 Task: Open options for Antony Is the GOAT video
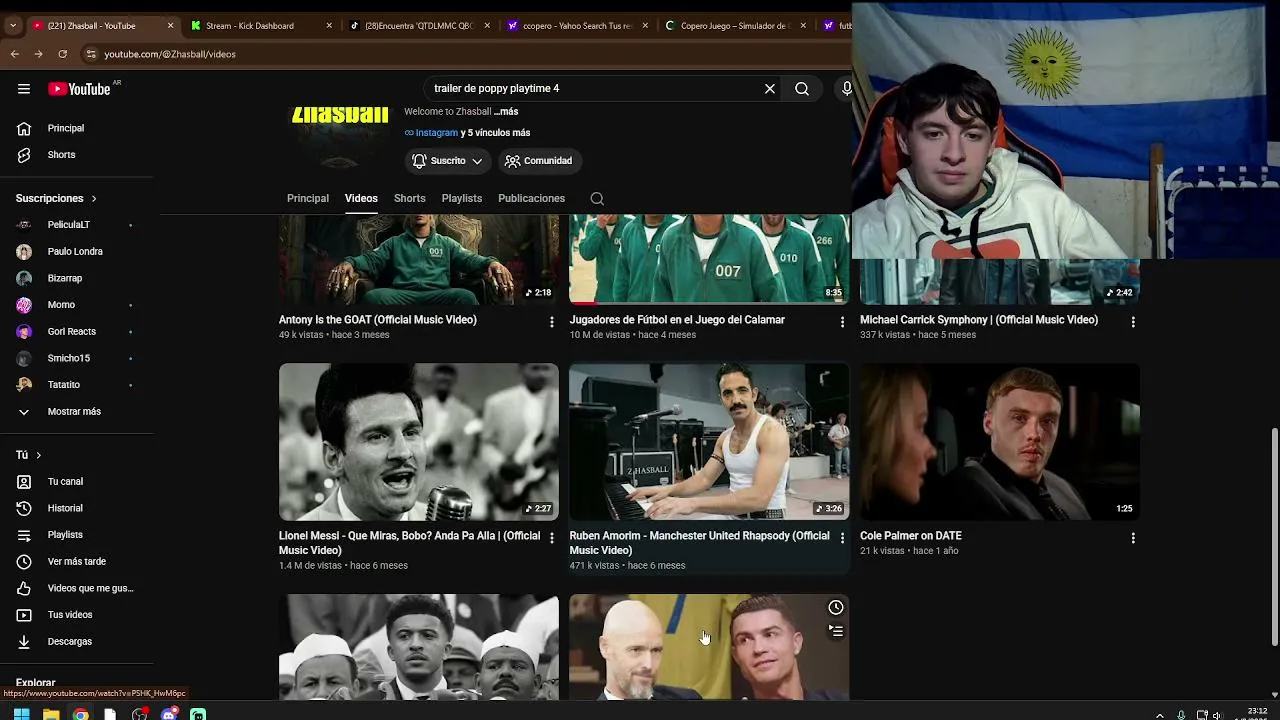(551, 322)
